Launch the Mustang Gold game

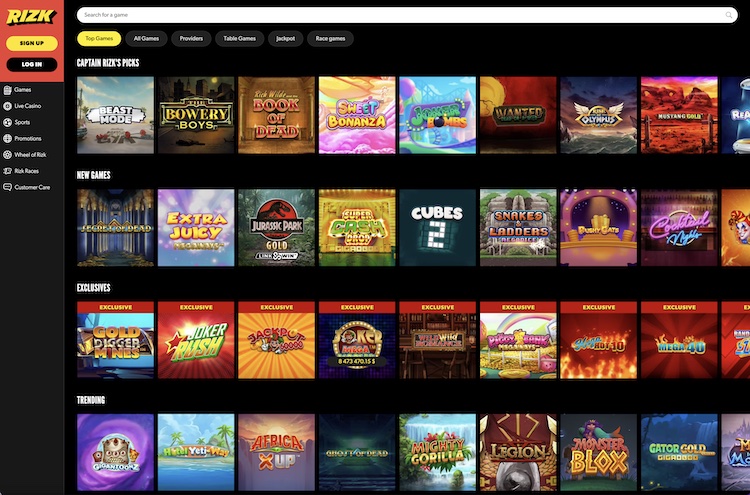pos(679,115)
